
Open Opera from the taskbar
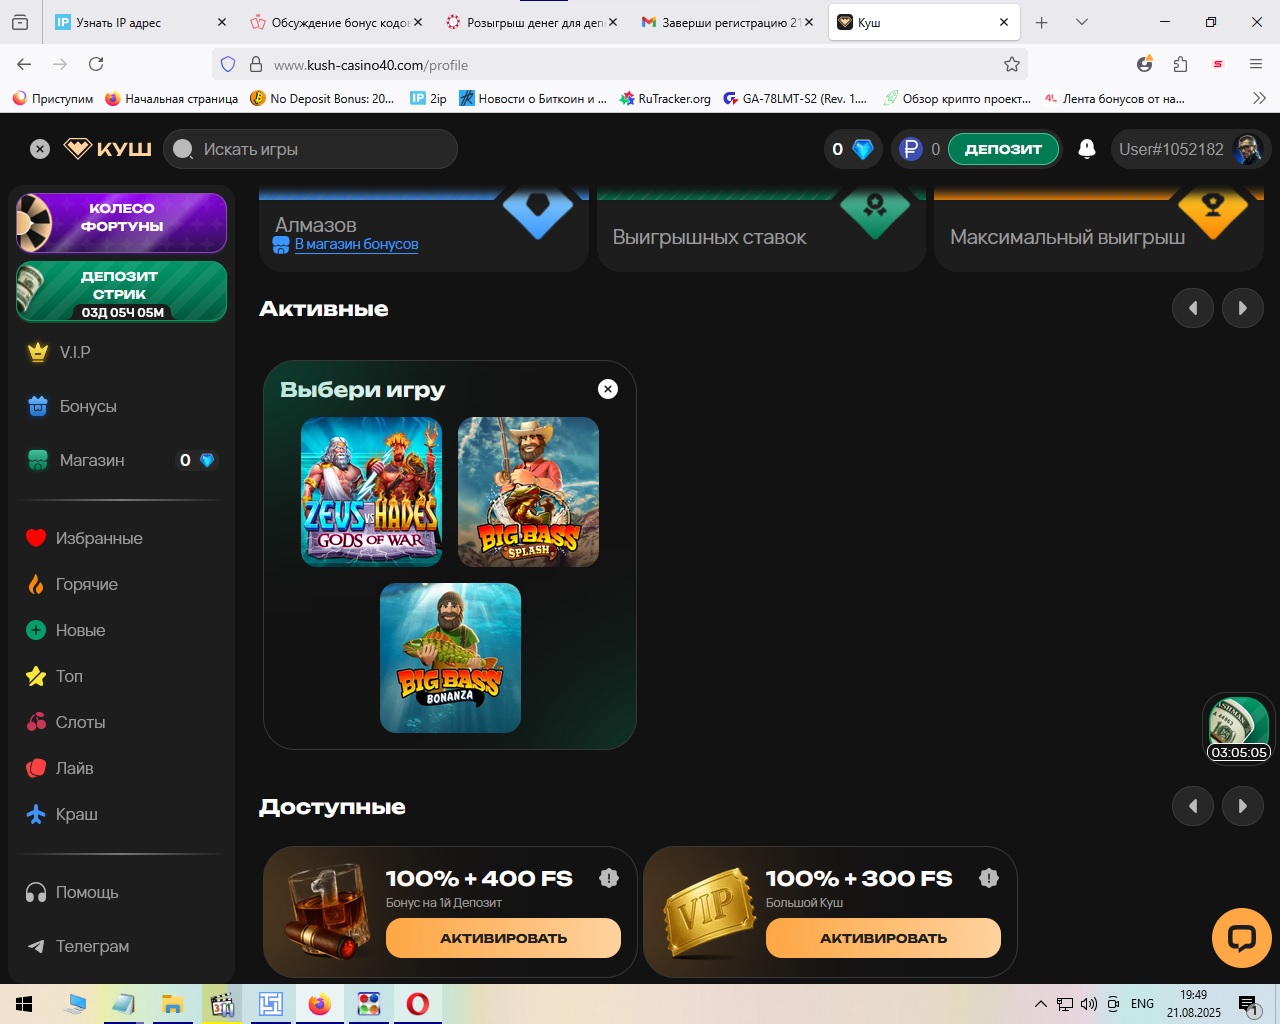pos(418,1004)
